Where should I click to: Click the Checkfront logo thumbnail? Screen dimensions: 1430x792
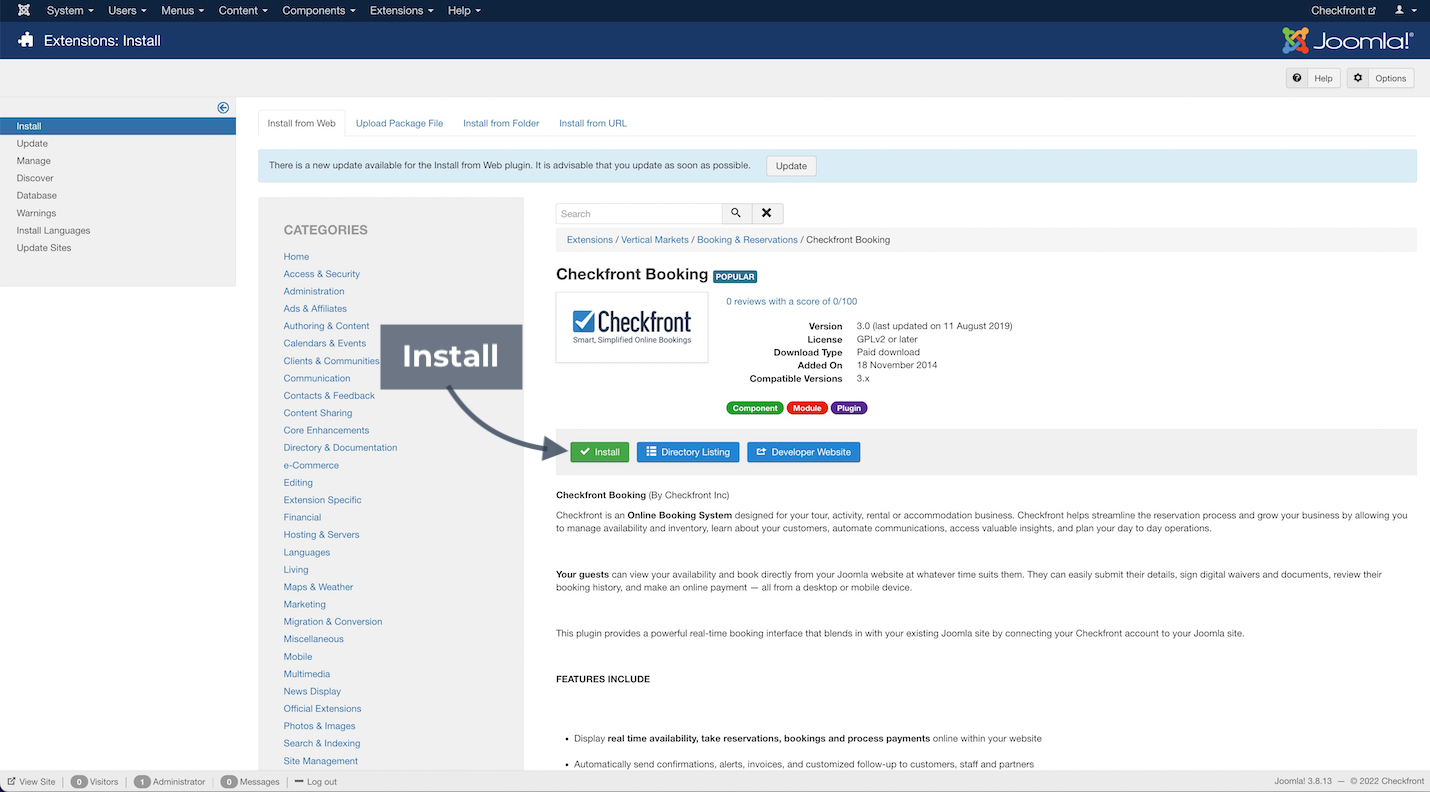point(632,327)
